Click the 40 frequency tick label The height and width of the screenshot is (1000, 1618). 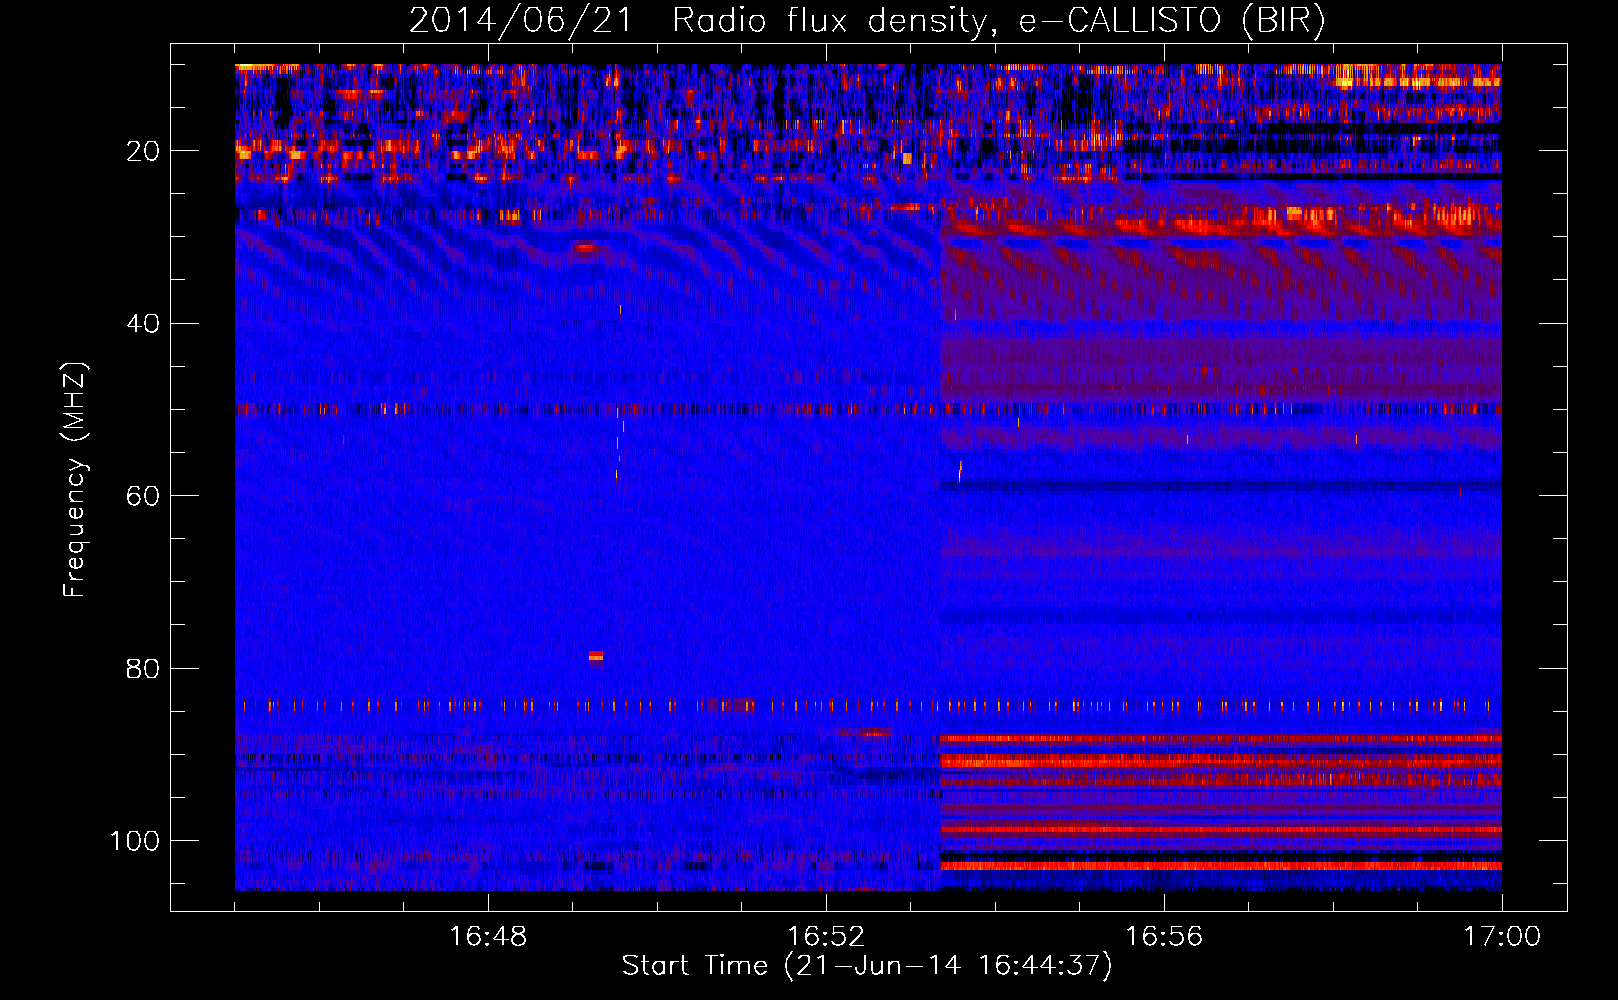pos(143,324)
